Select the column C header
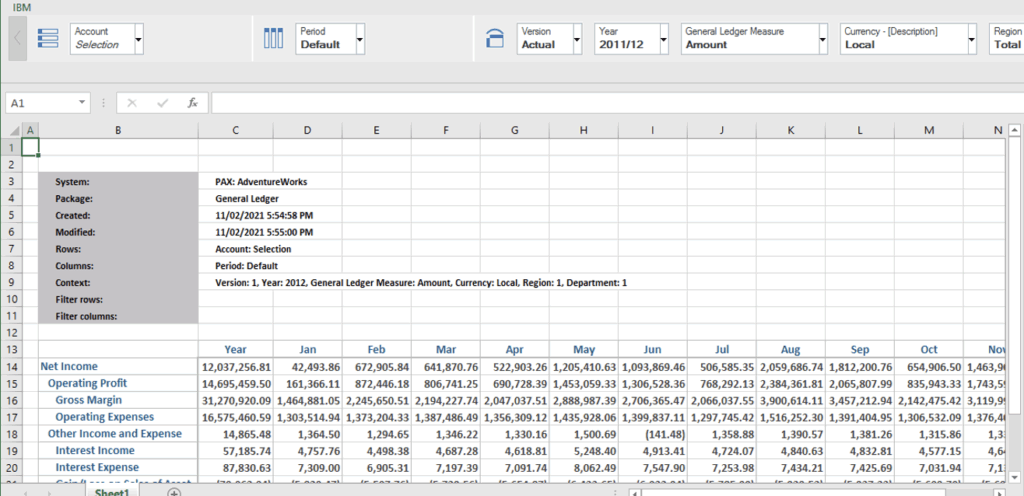This screenshot has width=1024, height=496. [235, 130]
